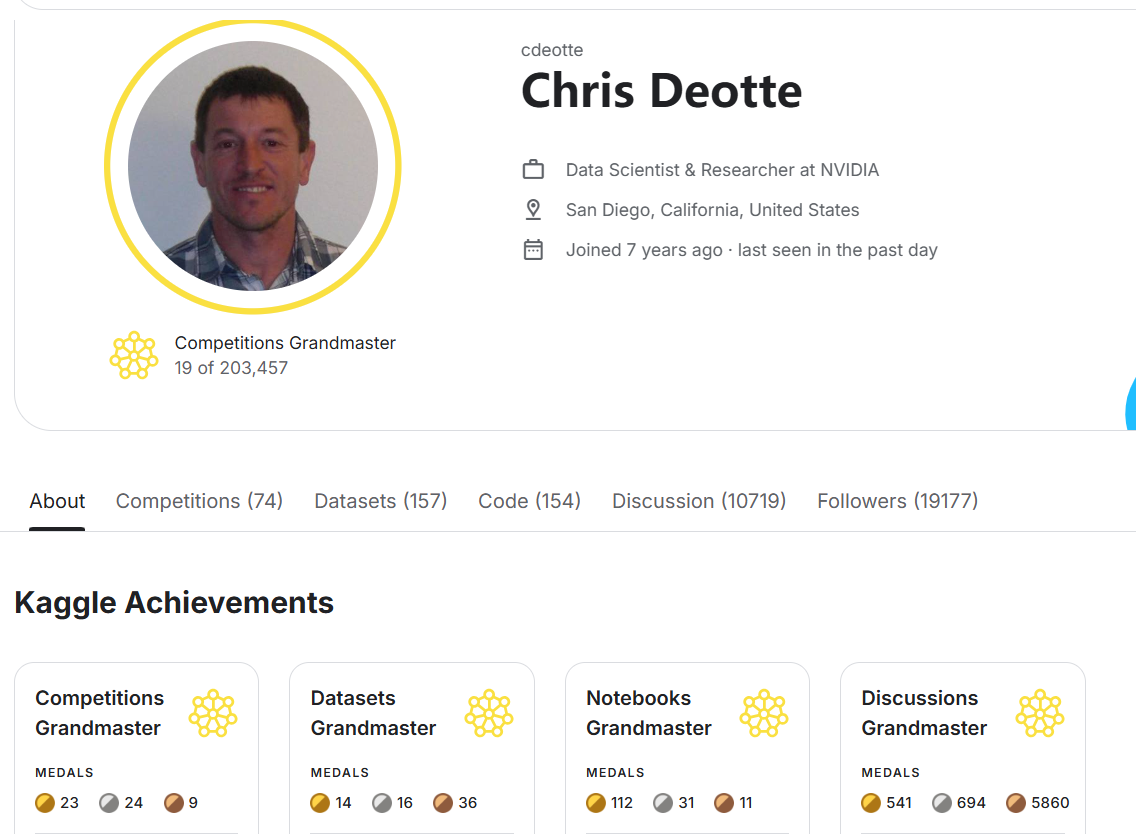Click the gold medal icon in Discussions card
Viewport: 1136px width, 834px height.
pyautogui.click(x=871, y=802)
